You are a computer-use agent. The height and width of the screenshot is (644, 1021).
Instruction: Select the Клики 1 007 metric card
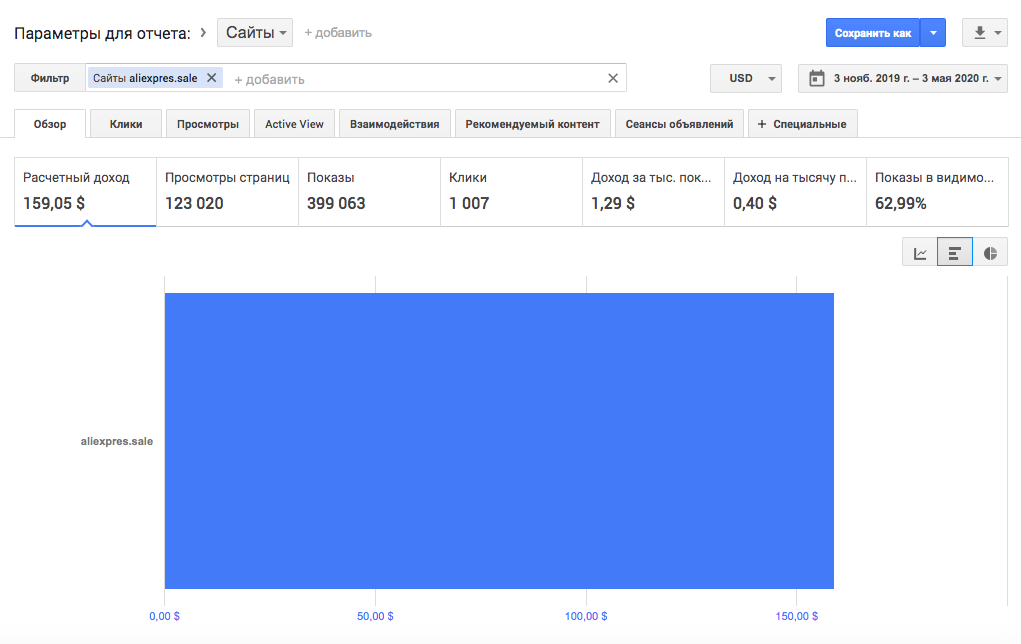click(x=511, y=191)
